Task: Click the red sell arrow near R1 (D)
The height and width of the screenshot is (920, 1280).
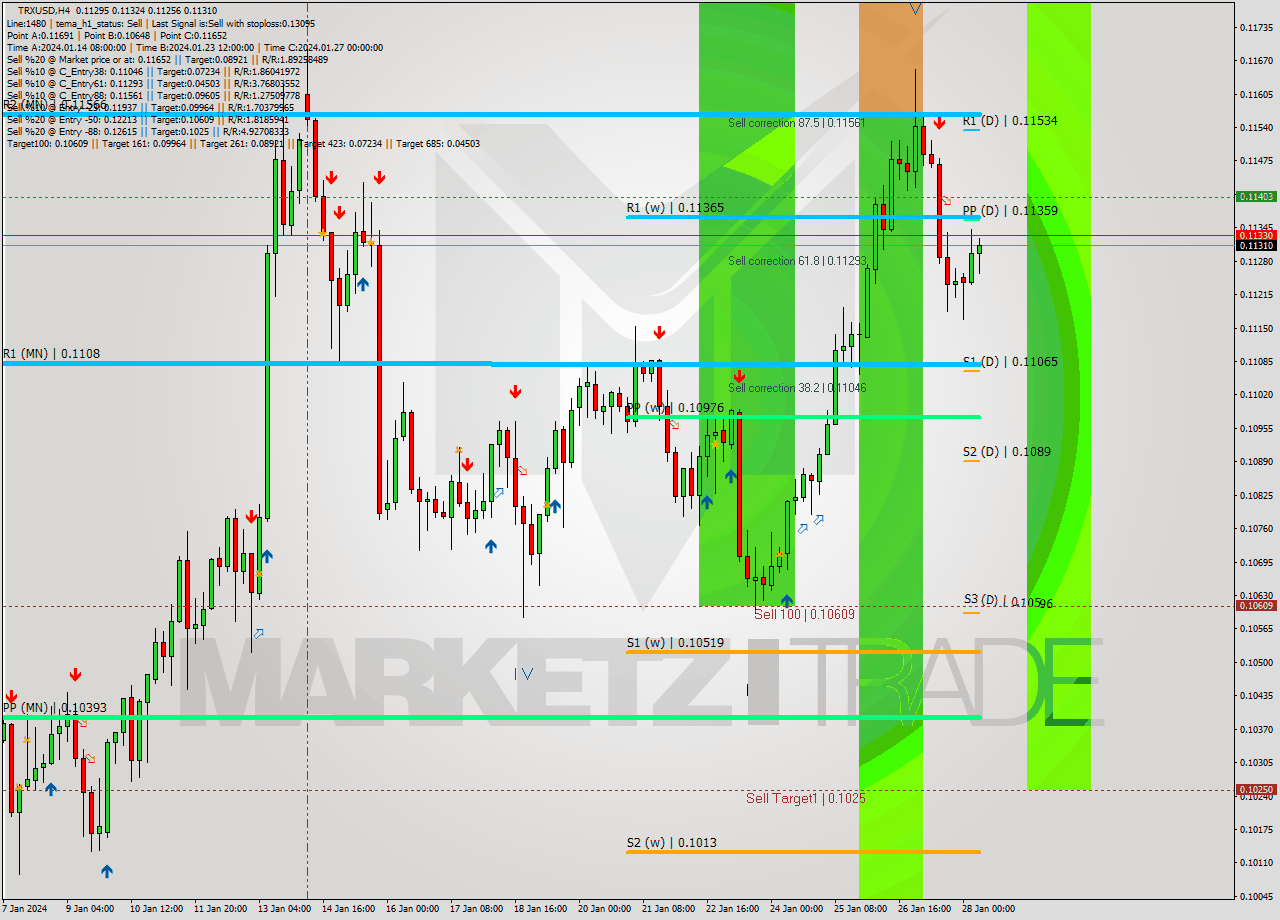Action: pos(939,123)
